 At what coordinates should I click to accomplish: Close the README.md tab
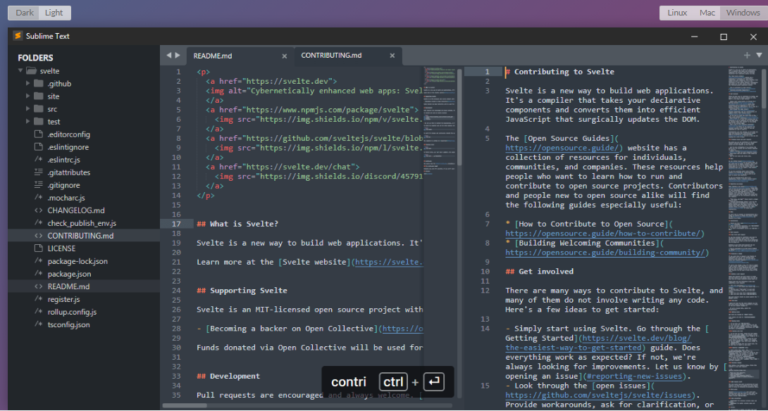coord(286,55)
